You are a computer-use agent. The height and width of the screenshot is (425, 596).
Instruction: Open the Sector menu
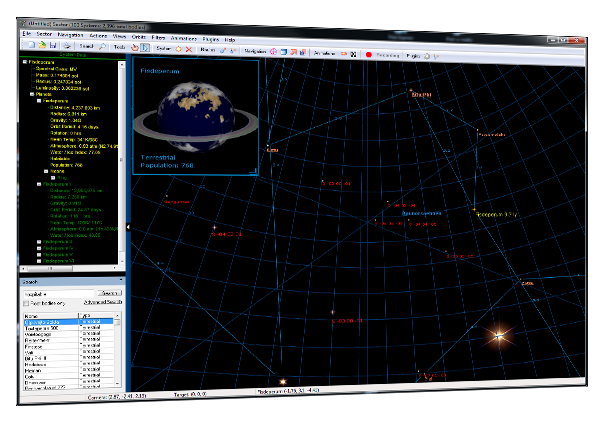tap(44, 34)
